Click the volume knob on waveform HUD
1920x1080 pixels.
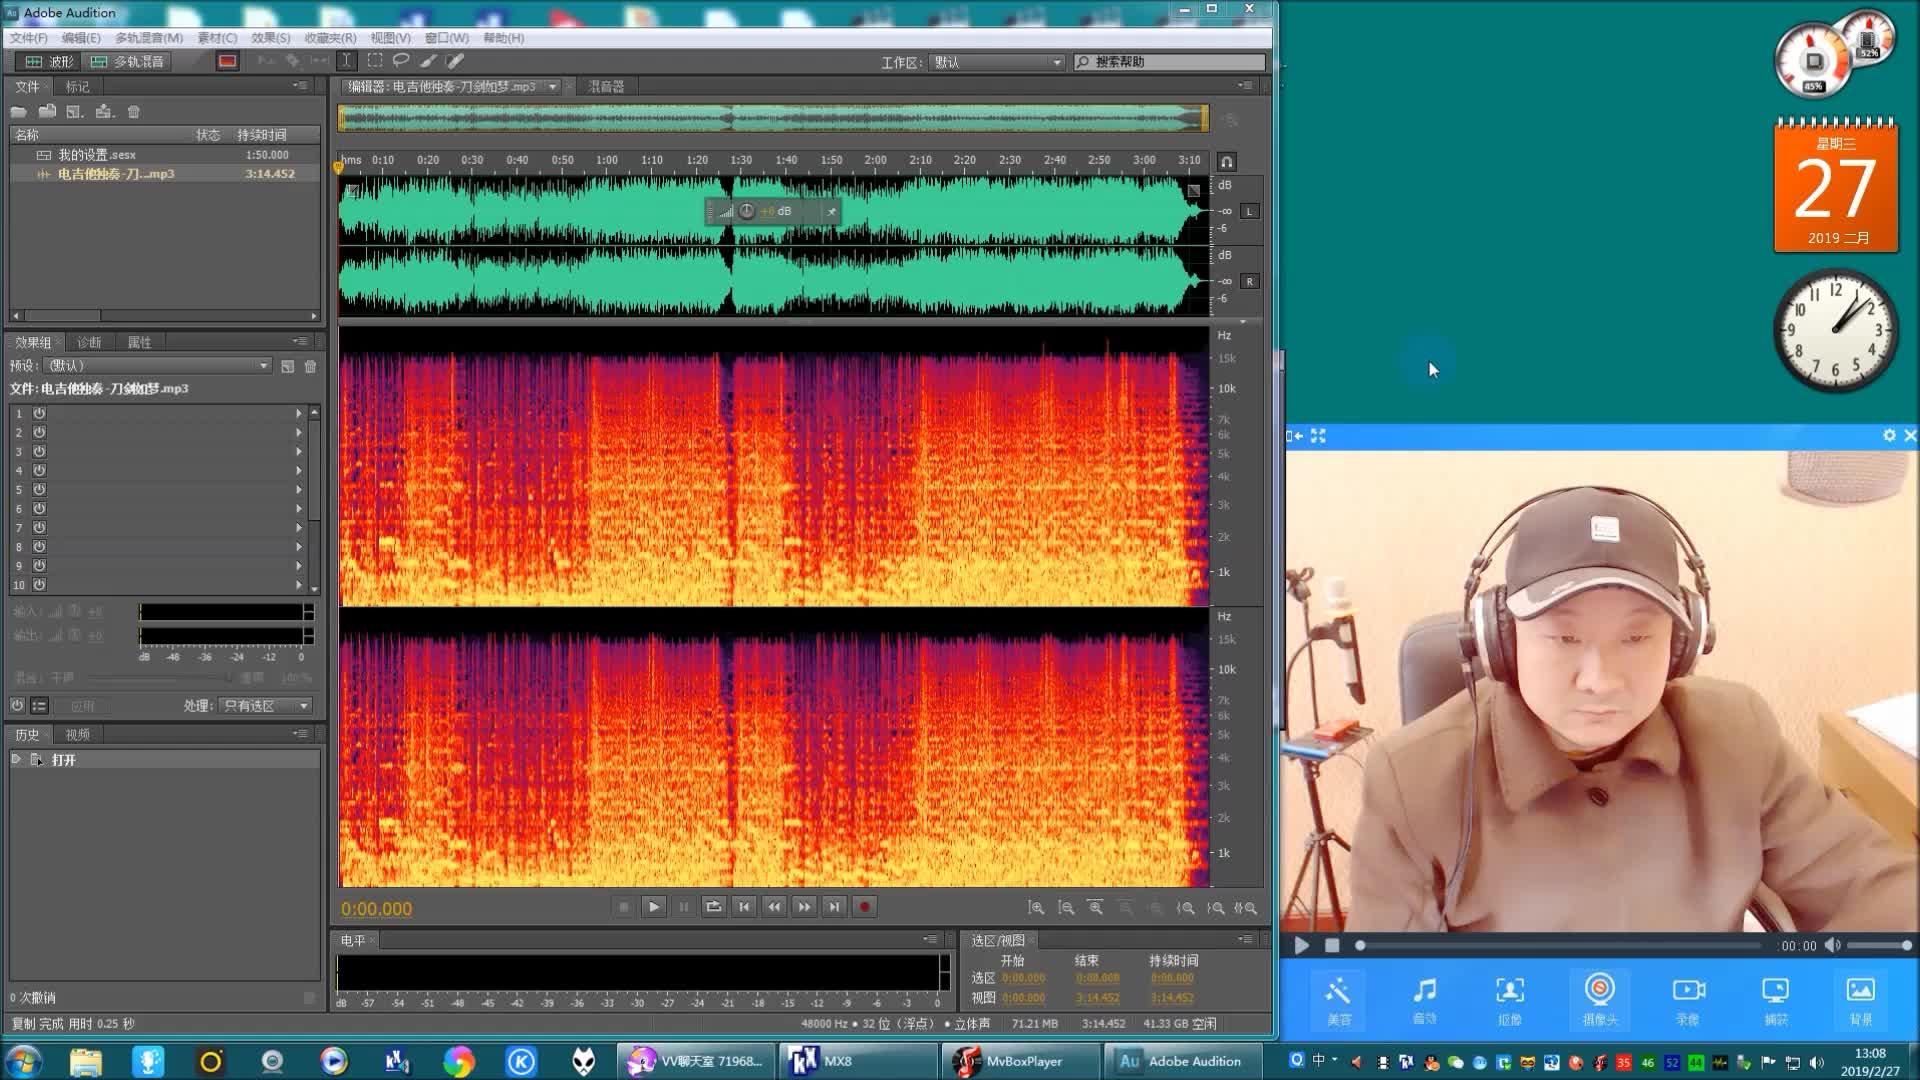tap(747, 211)
